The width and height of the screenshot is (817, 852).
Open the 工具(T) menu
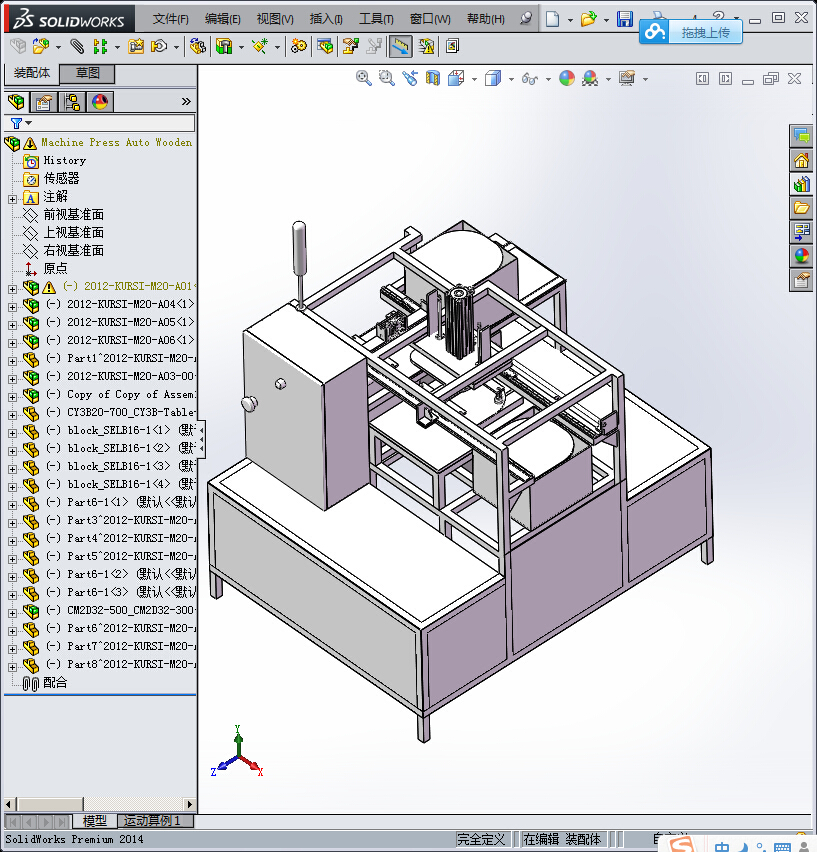(x=376, y=19)
